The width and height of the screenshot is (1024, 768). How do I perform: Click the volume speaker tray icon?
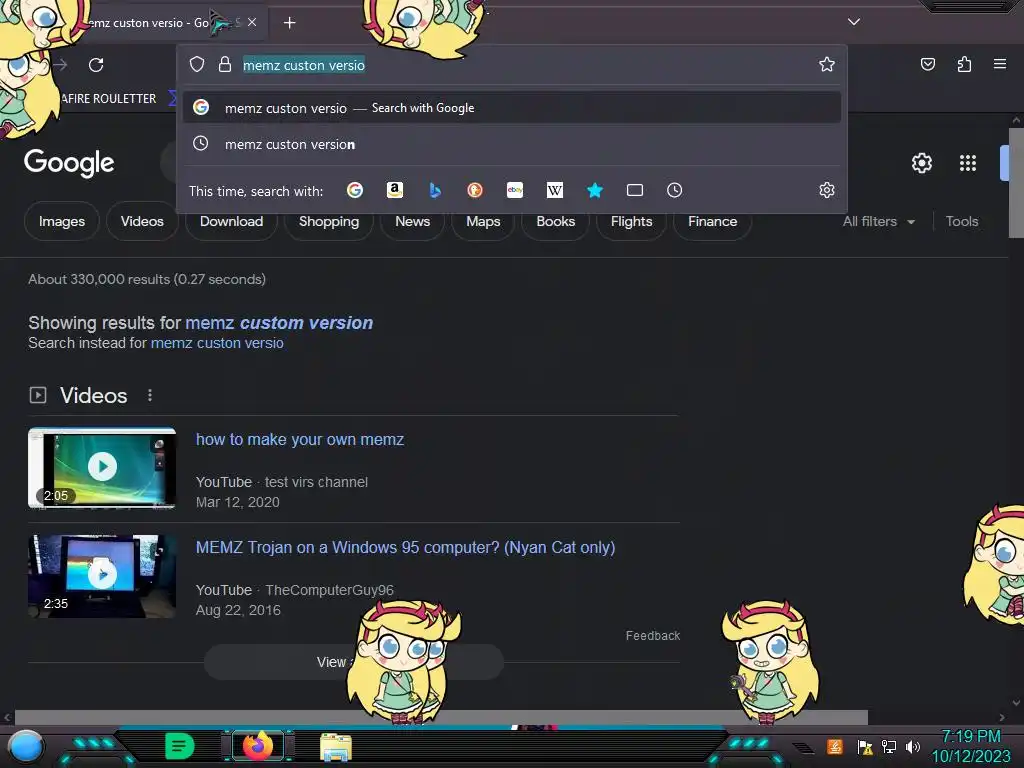pos(912,746)
